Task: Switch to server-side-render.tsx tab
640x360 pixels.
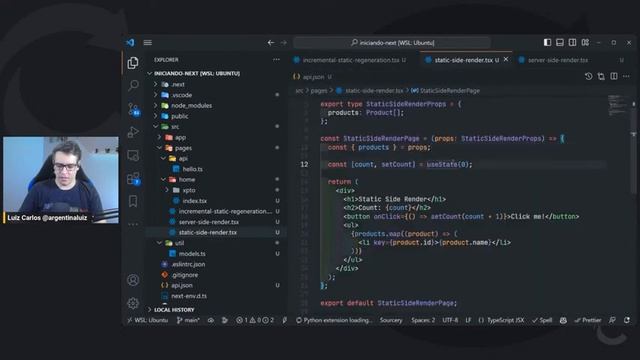Action: pos(558,60)
